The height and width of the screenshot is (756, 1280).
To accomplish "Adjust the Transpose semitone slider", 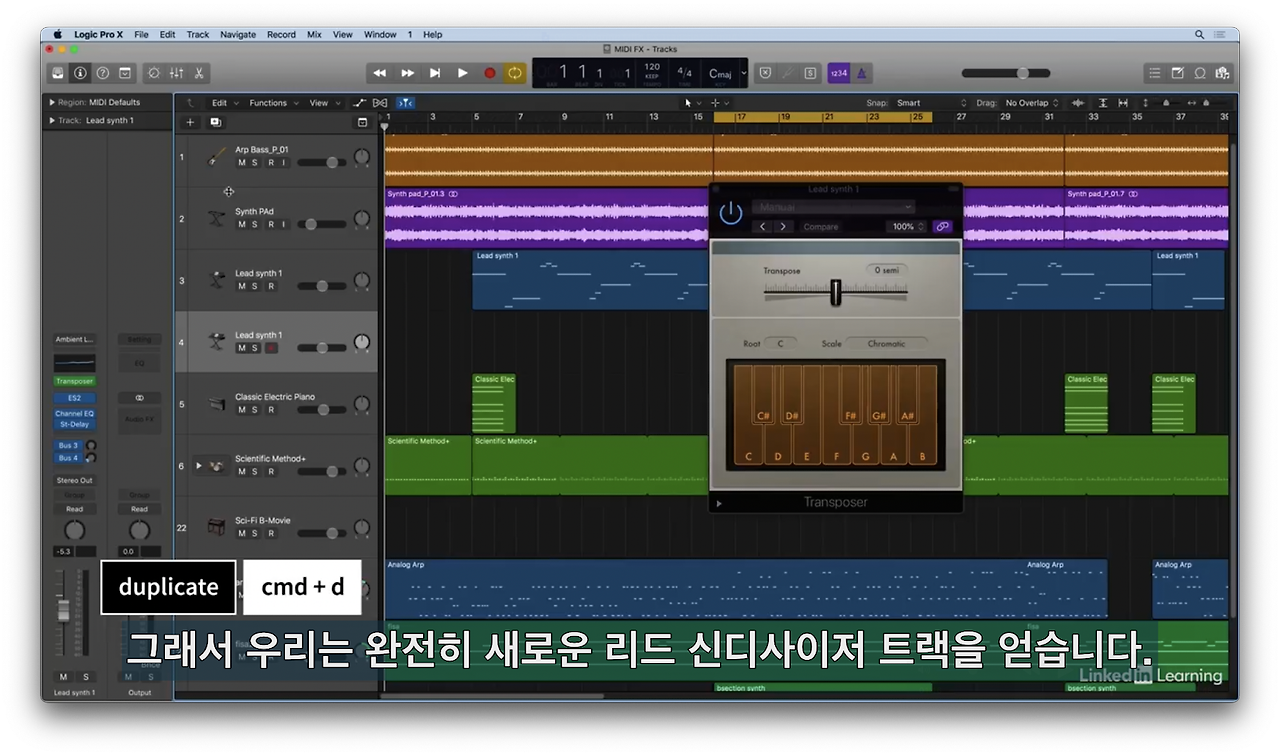I will click(836, 291).
